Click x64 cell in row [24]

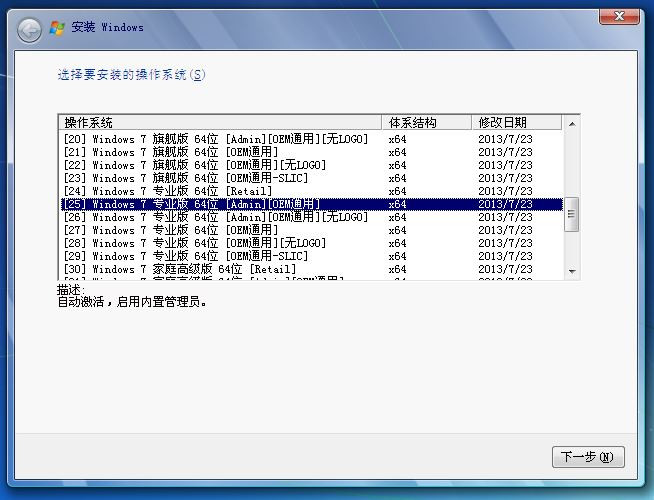(397, 191)
